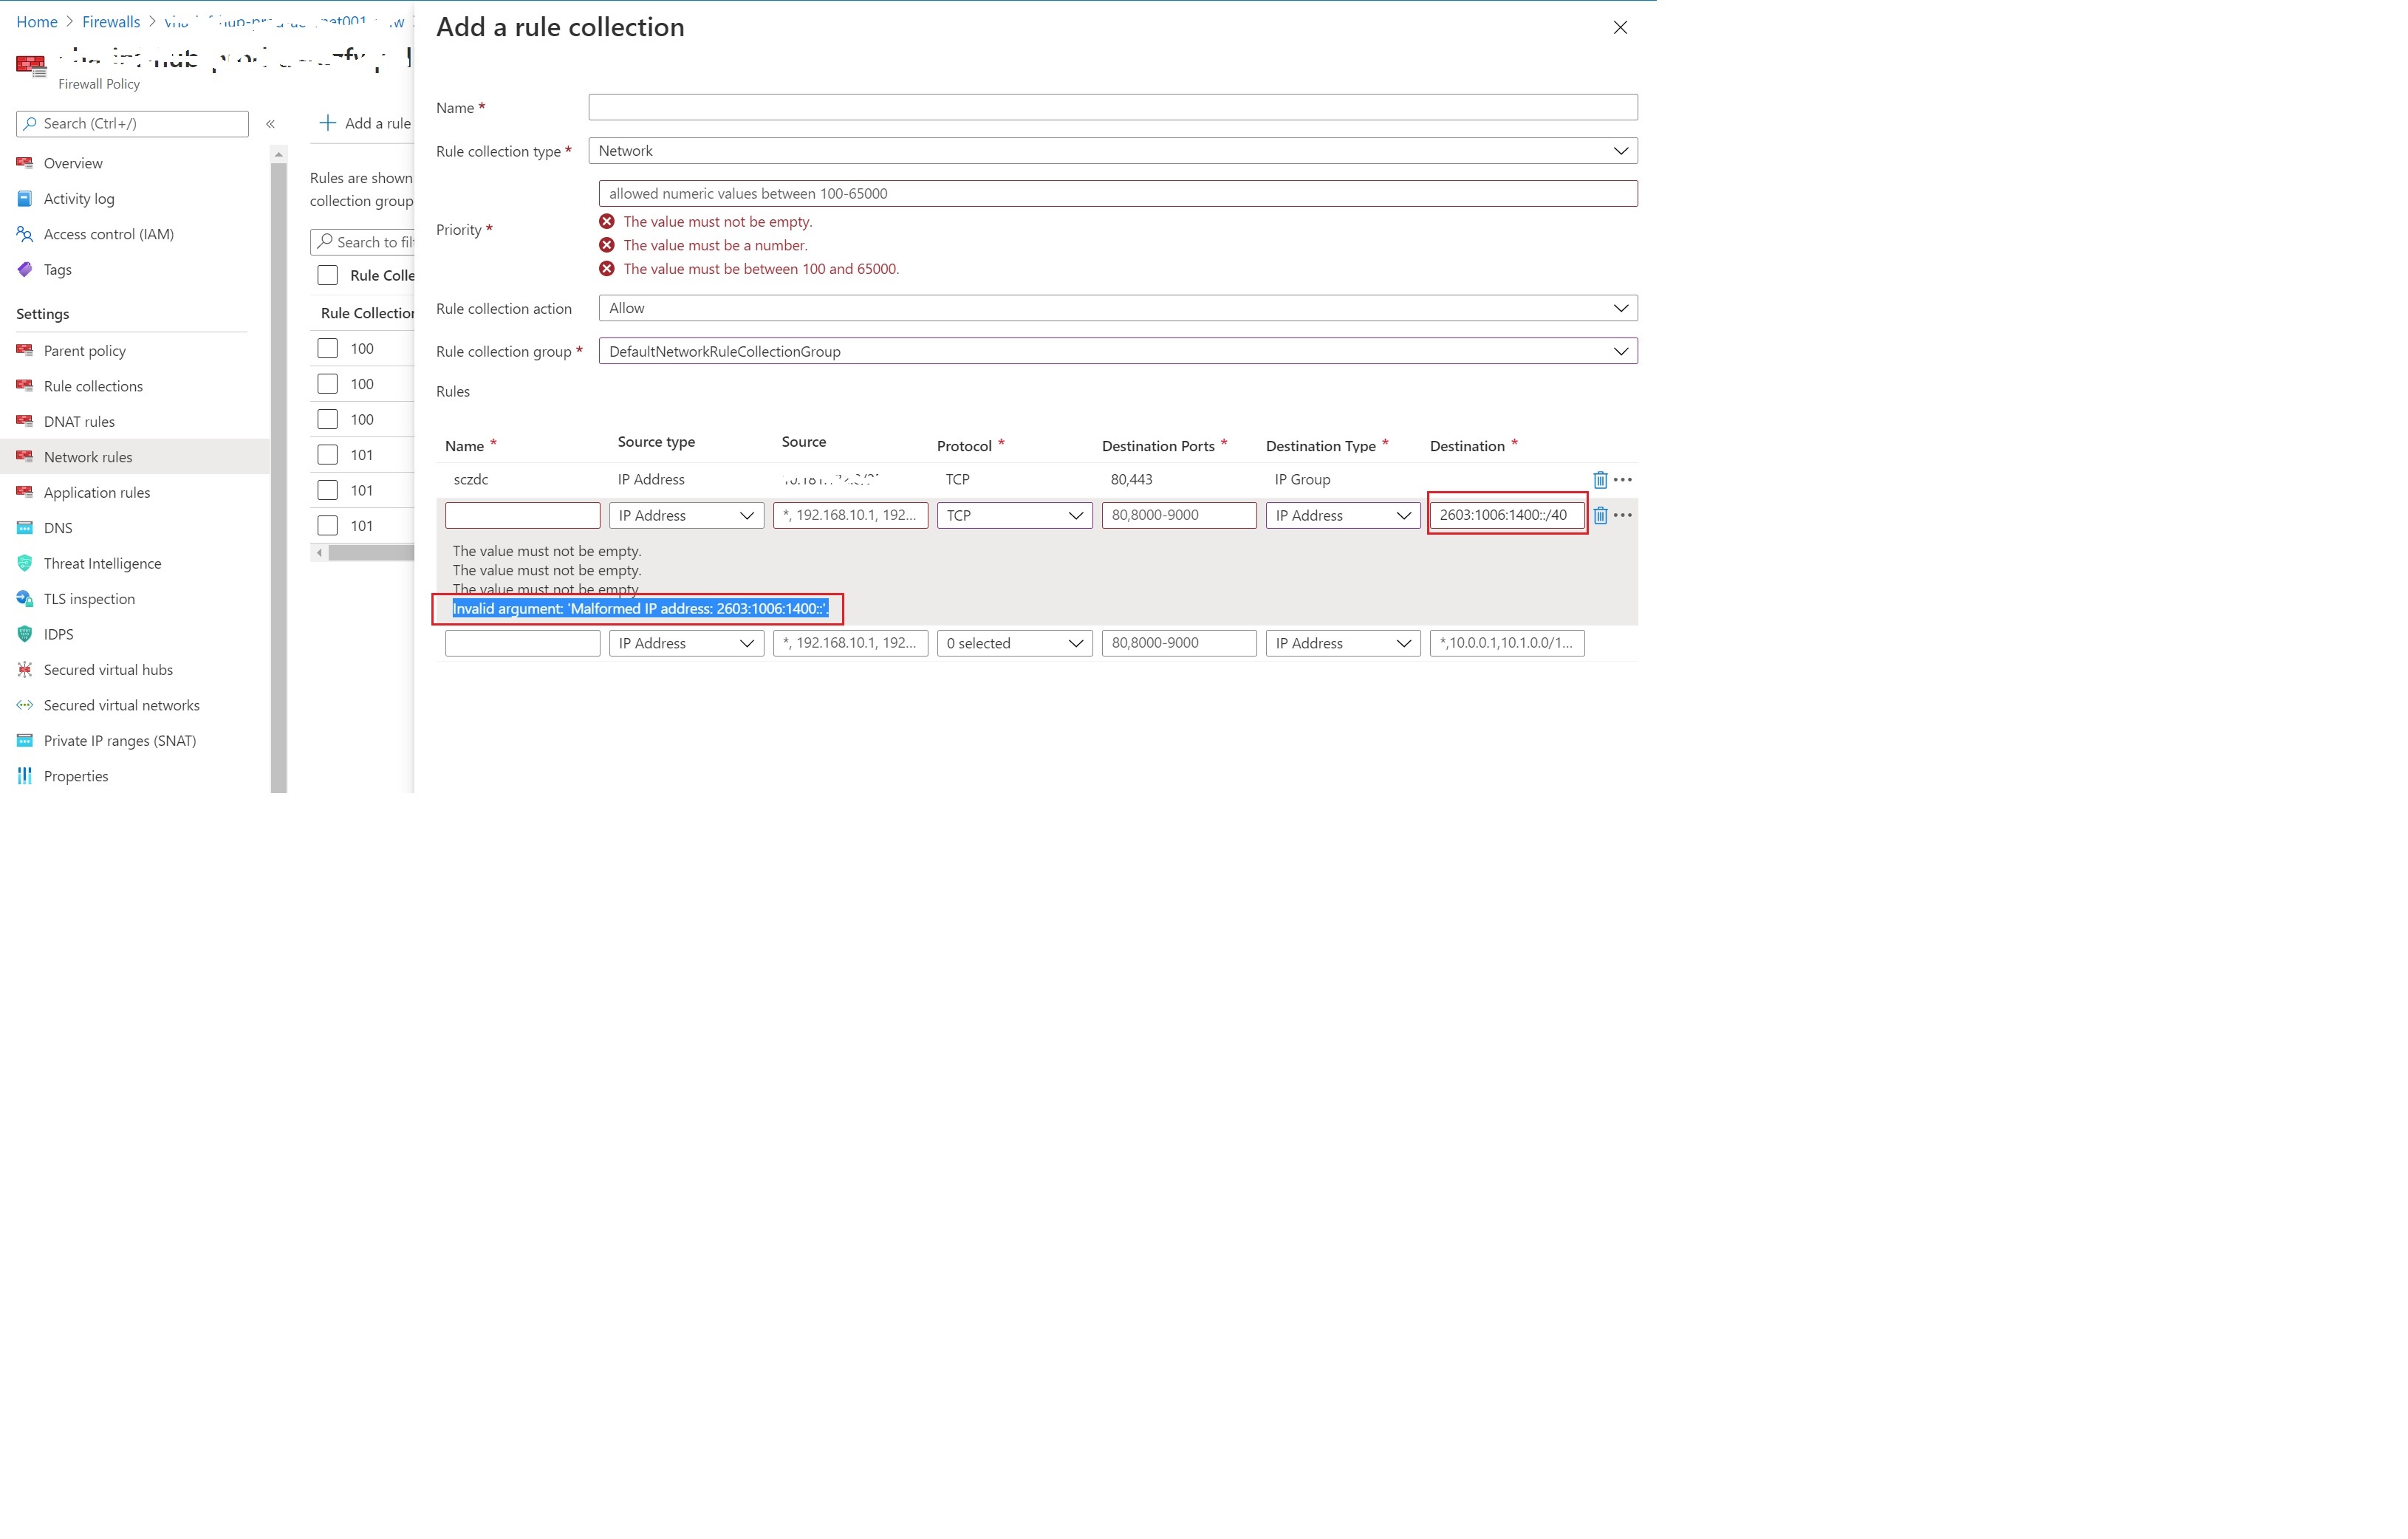
Task: Click the Name input field for new rule
Action: point(521,514)
